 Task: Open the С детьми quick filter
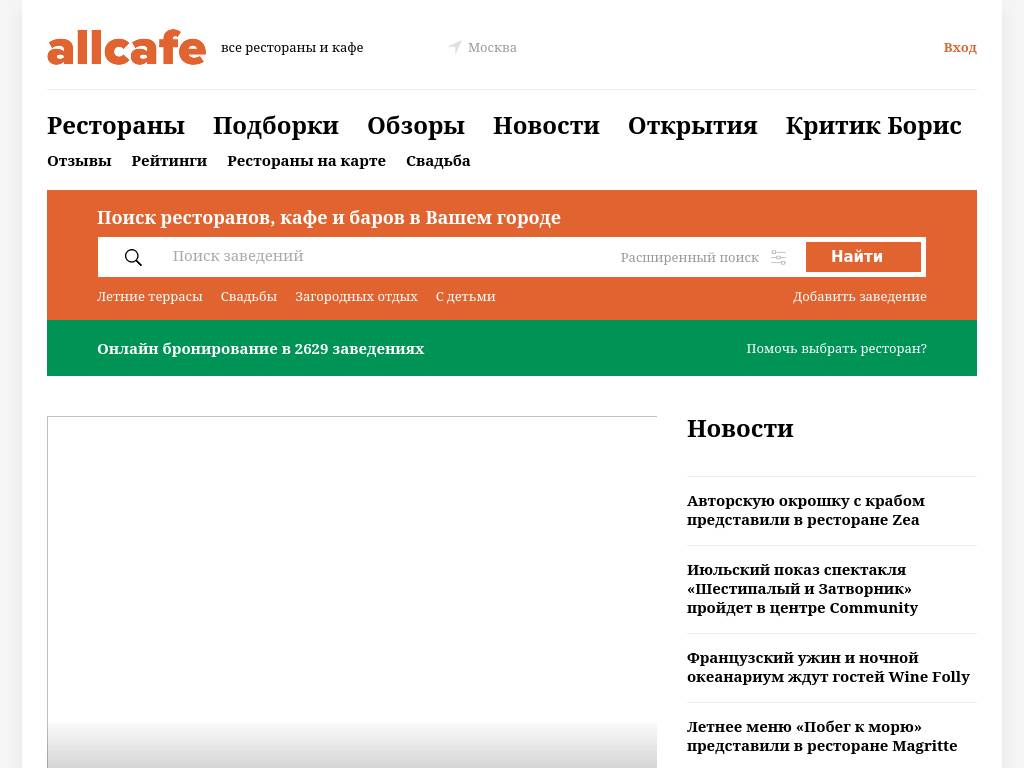click(466, 296)
